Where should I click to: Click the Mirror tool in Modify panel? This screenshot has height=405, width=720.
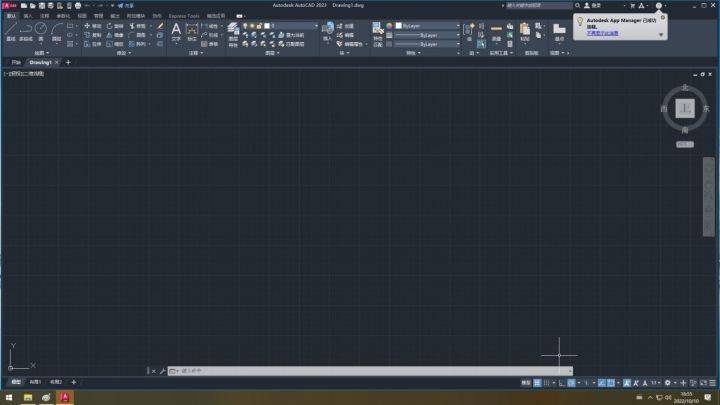pyautogui.click(x=115, y=35)
